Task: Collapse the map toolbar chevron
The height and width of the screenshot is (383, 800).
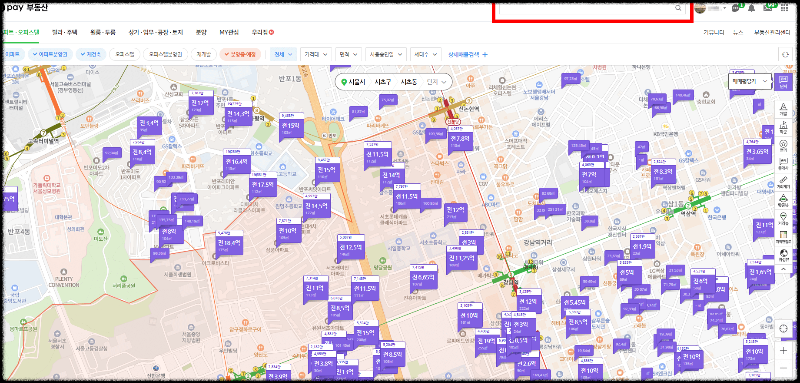Action: 783,268
